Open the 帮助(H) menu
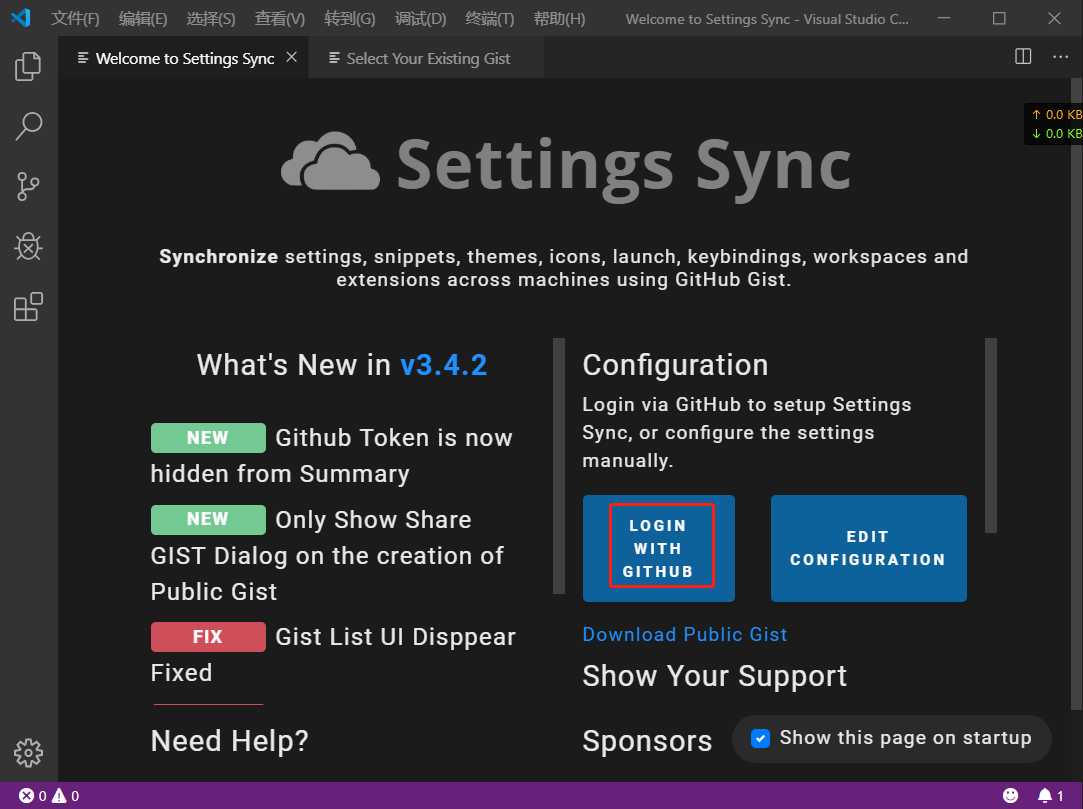The image size is (1083, 809). [x=559, y=19]
